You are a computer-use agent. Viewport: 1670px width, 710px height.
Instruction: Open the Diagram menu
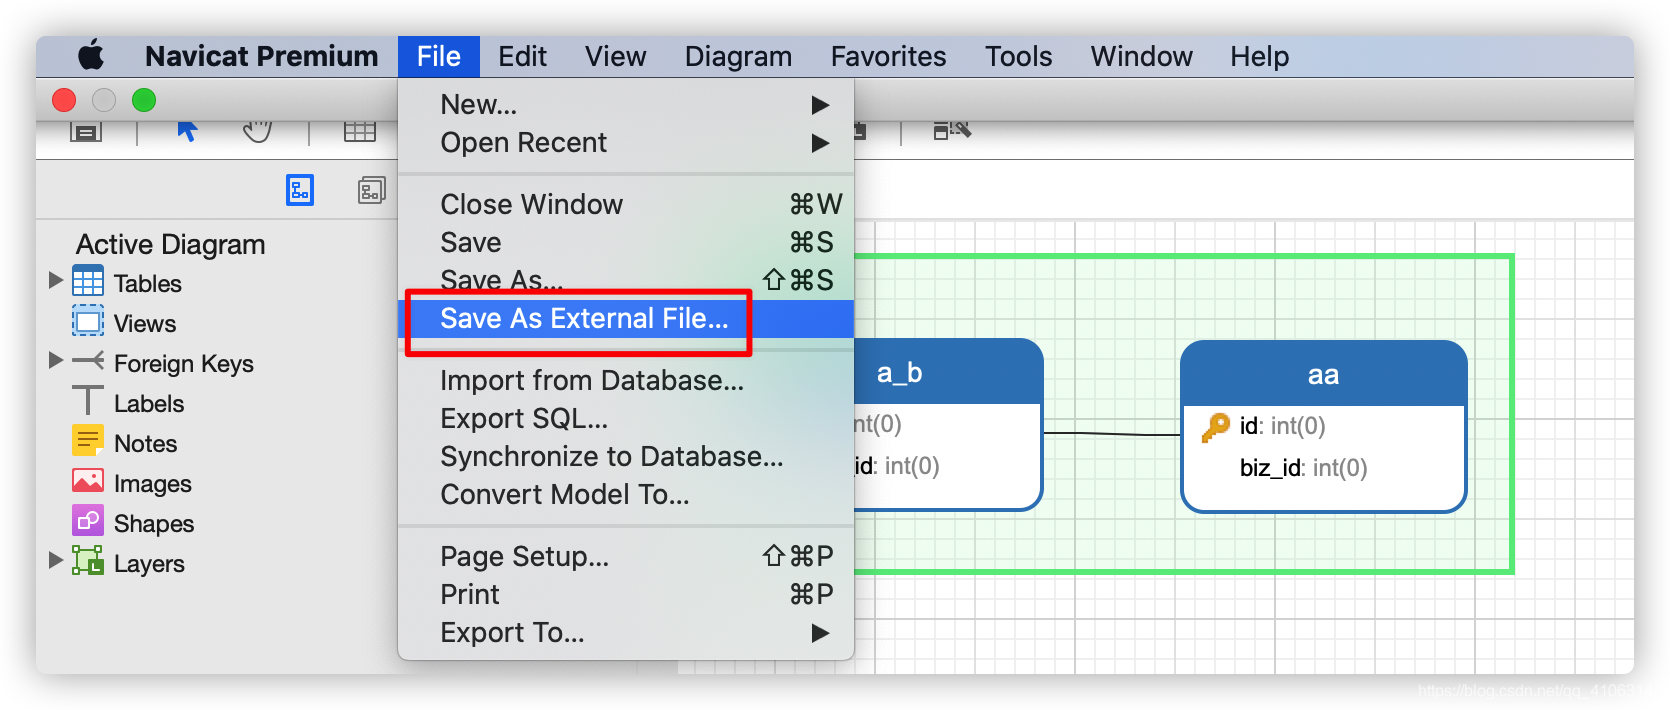738,57
